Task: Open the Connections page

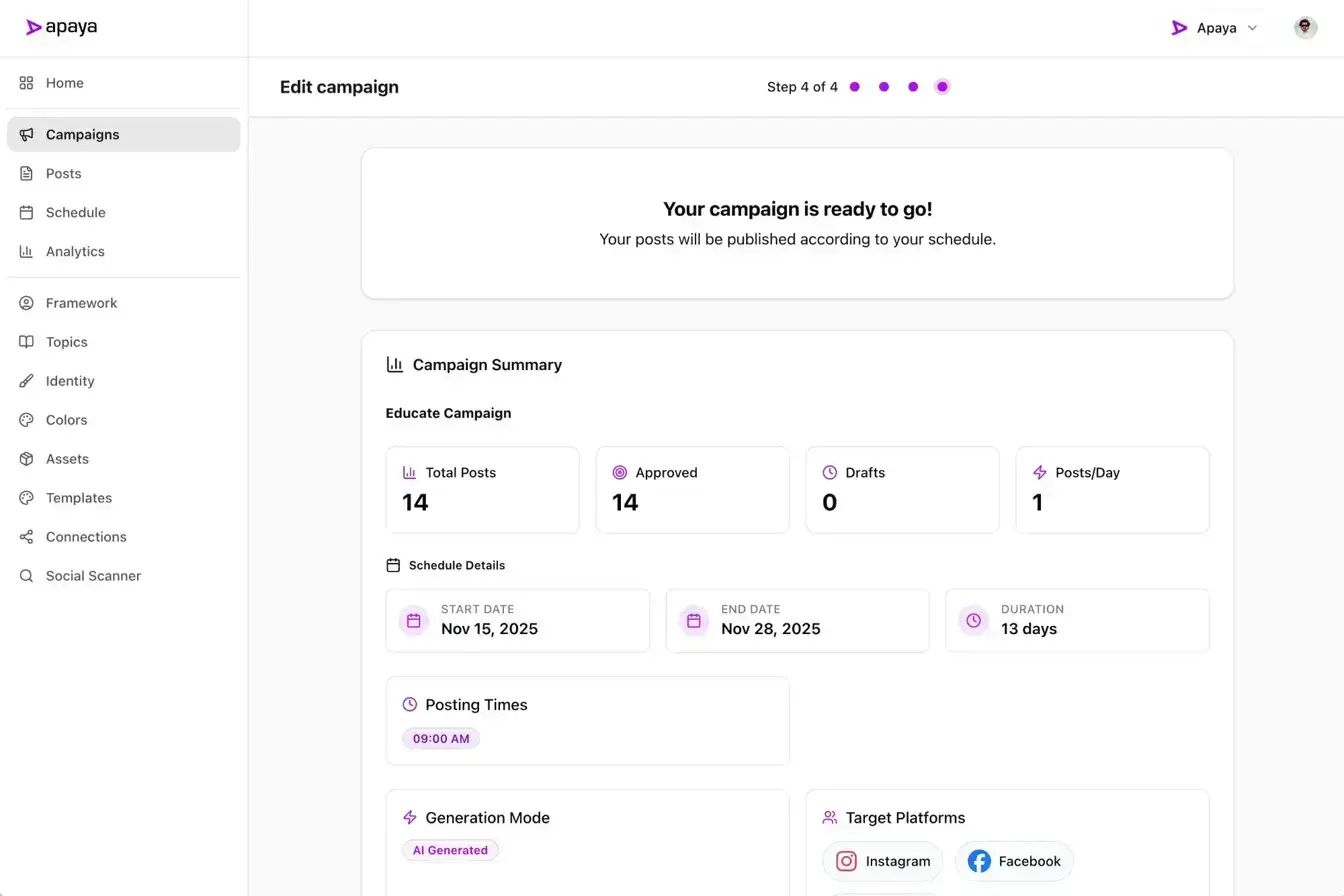Action: (86, 537)
